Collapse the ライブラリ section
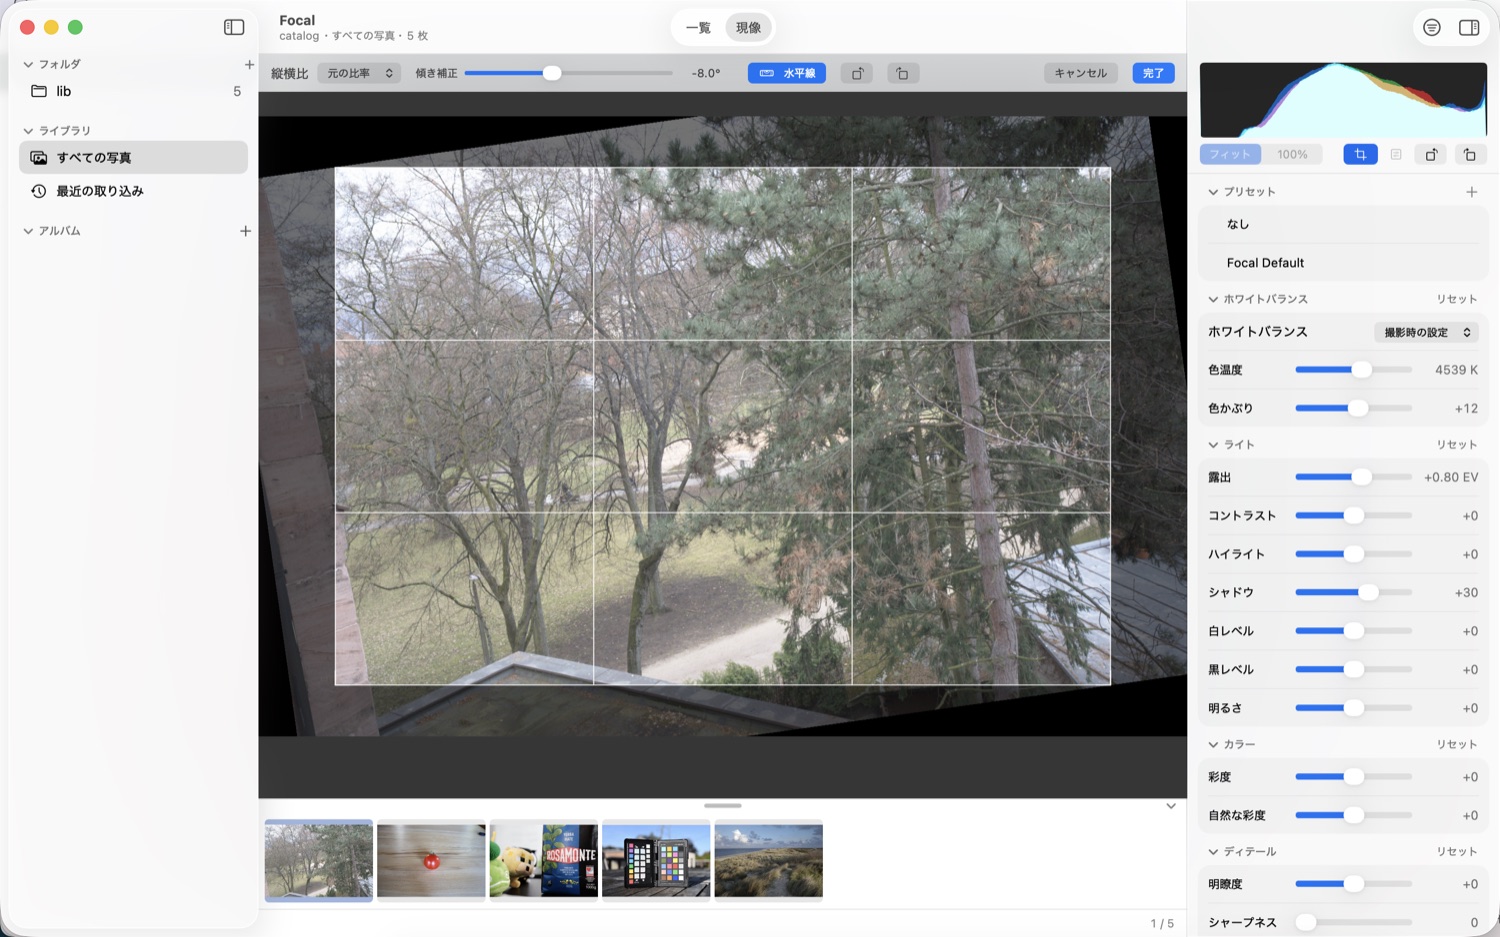Image resolution: width=1500 pixels, height=937 pixels. 28,131
